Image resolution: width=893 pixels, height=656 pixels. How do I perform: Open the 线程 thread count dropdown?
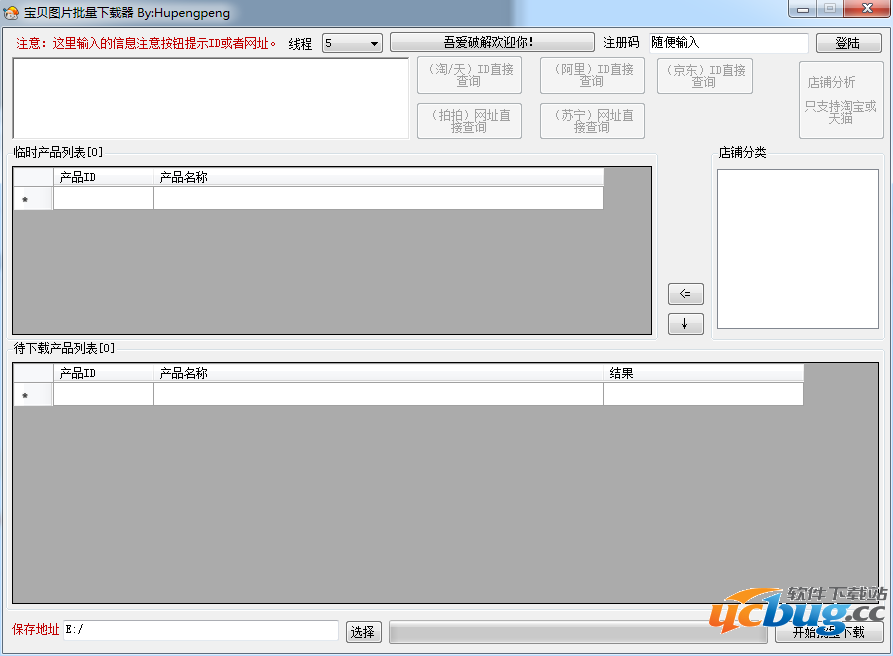tap(352, 43)
